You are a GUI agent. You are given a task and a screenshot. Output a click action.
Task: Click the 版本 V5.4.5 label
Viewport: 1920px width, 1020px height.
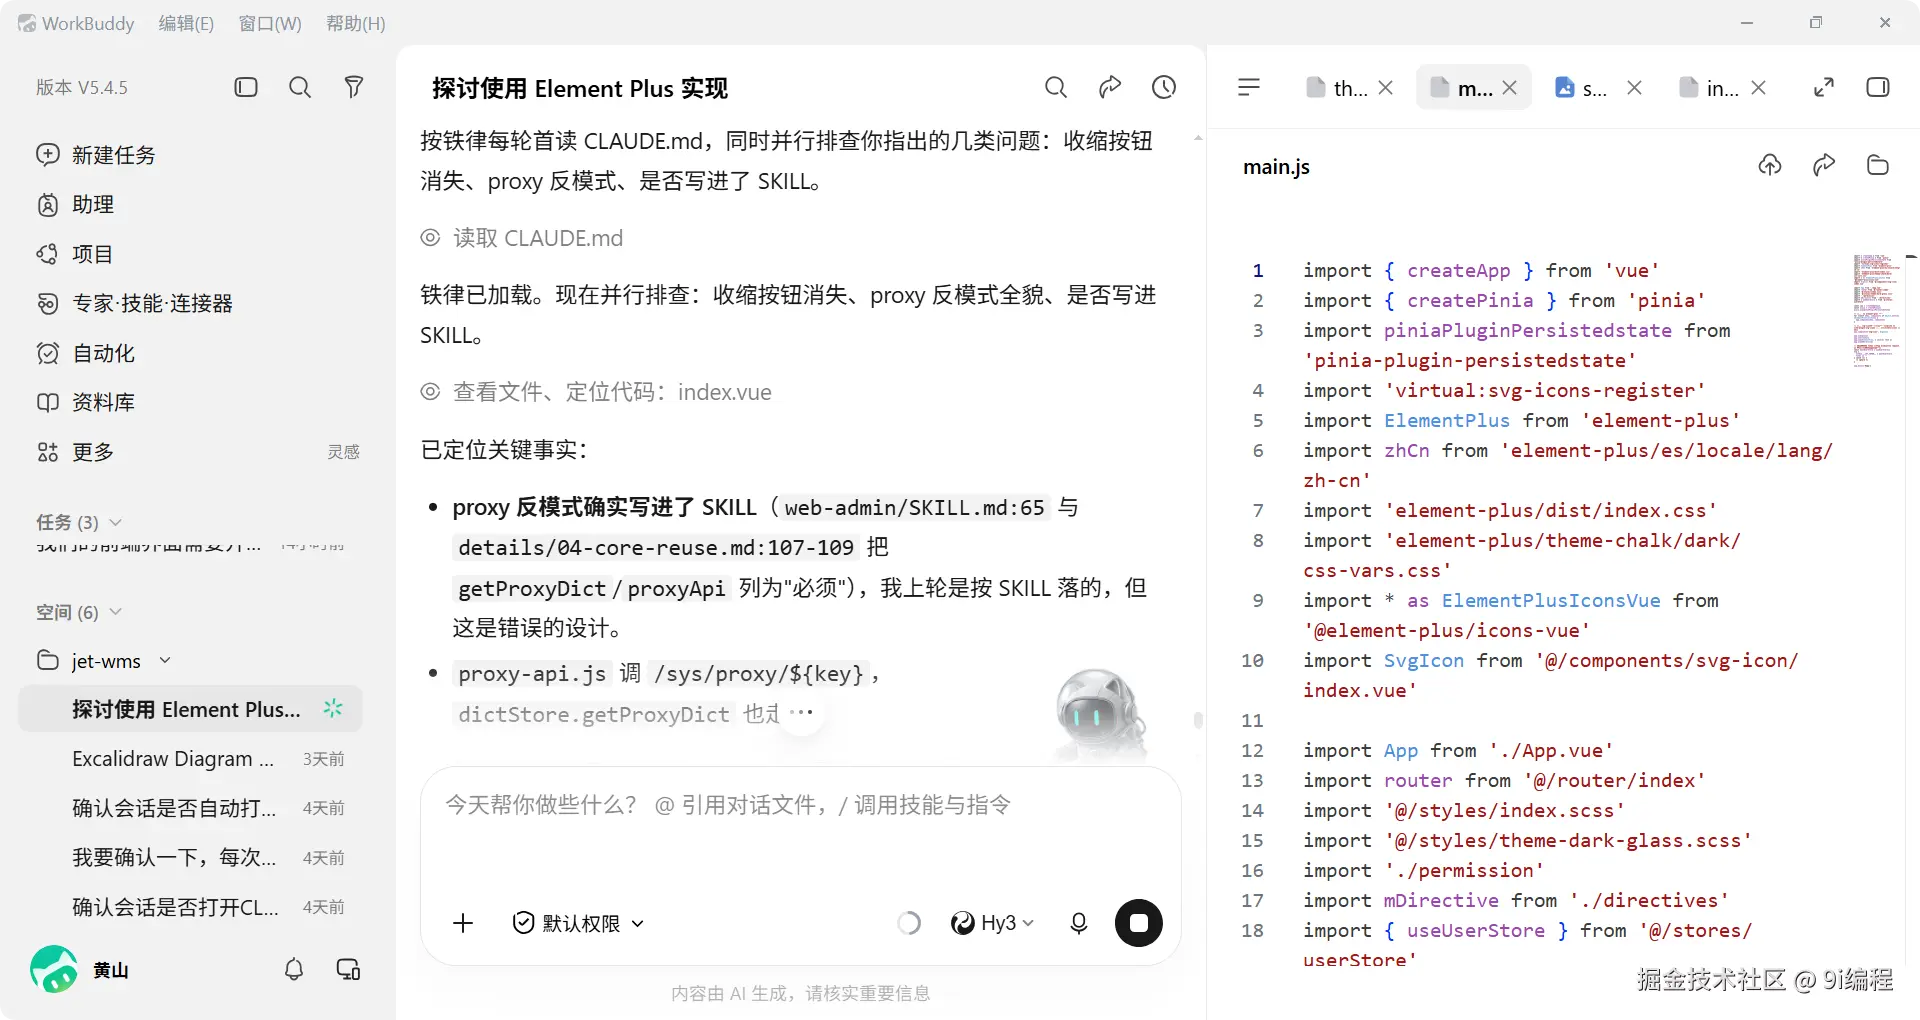pyautogui.click(x=82, y=87)
